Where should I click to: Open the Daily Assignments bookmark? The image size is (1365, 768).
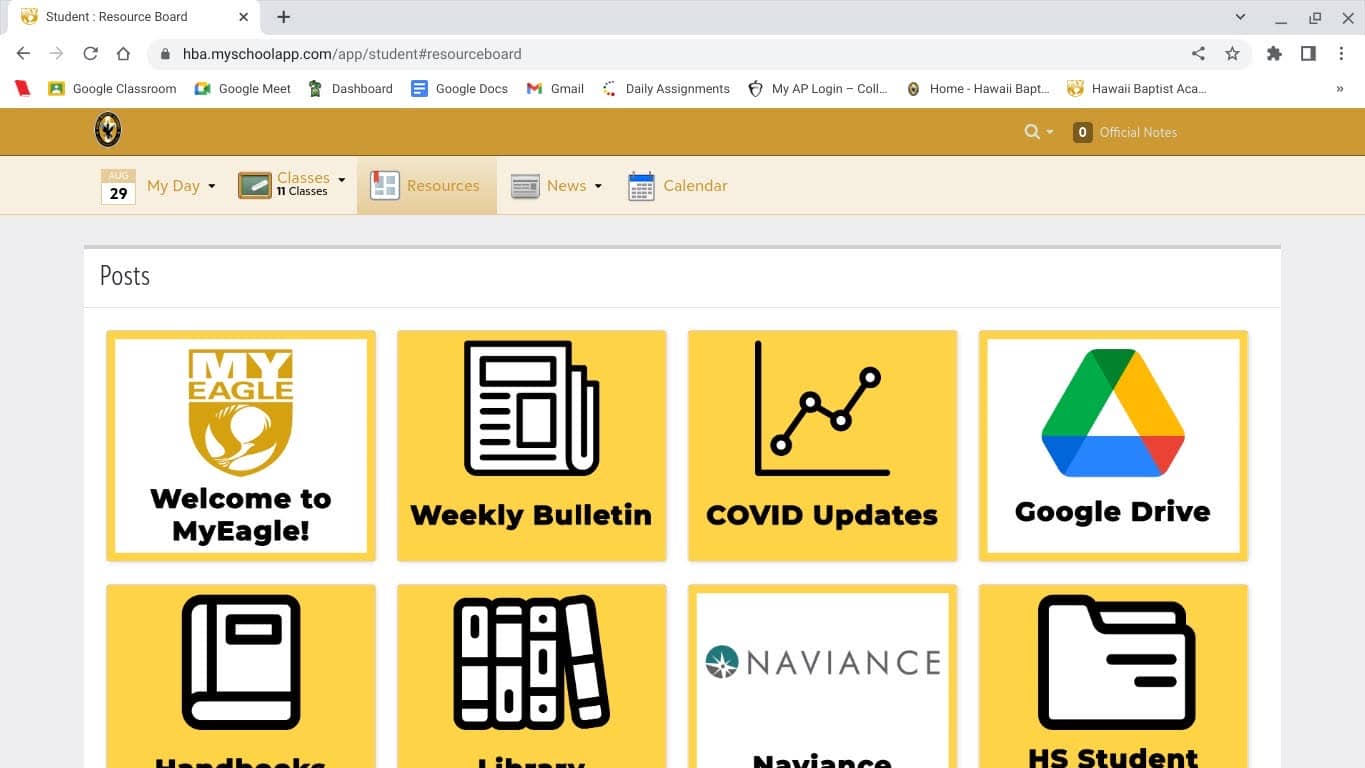(x=666, y=89)
